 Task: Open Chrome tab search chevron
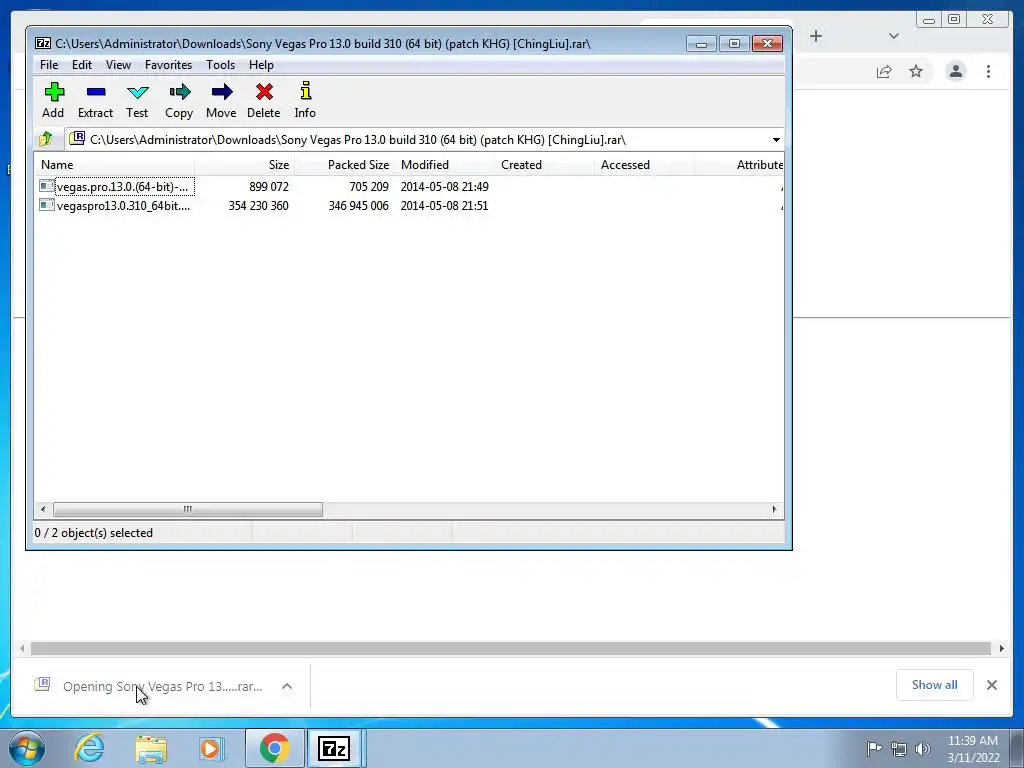click(893, 36)
